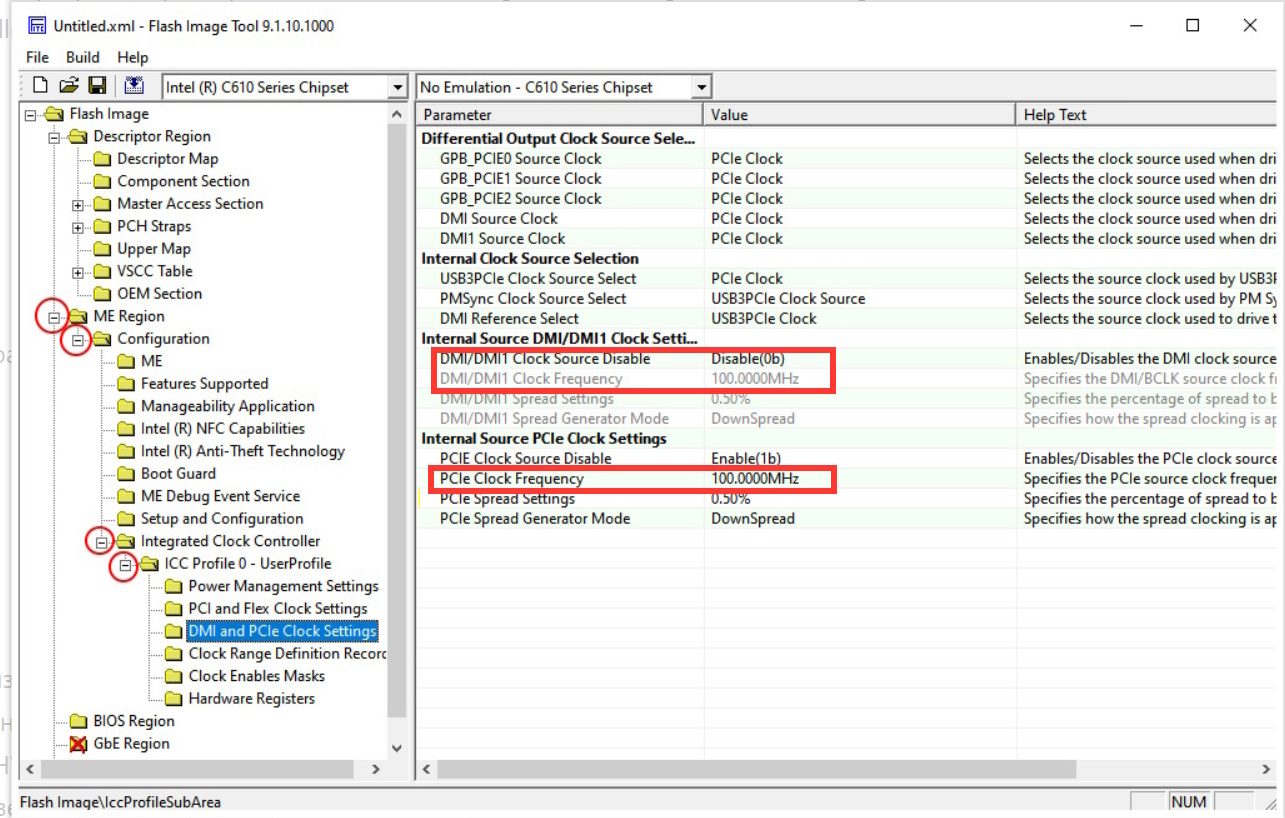Click the PCIE Clock Source Disable parameter
This screenshot has height=818, width=1285.
pyautogui.click(x=526, y=458)
